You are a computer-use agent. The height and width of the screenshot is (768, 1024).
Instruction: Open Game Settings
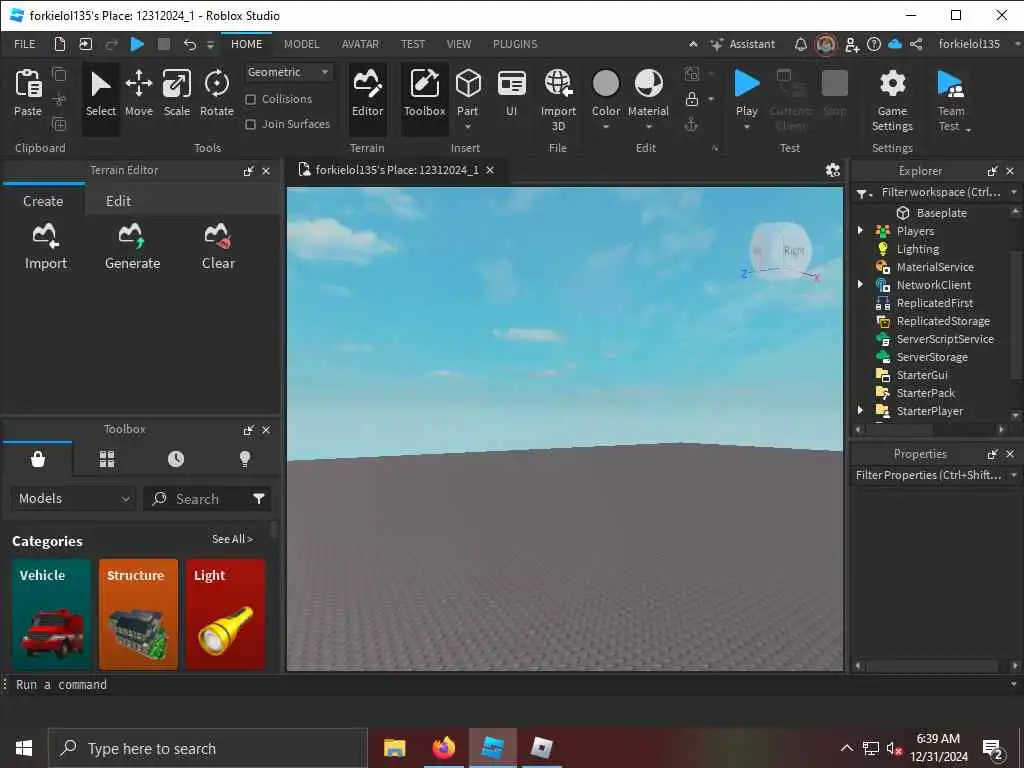click(892, 100)
